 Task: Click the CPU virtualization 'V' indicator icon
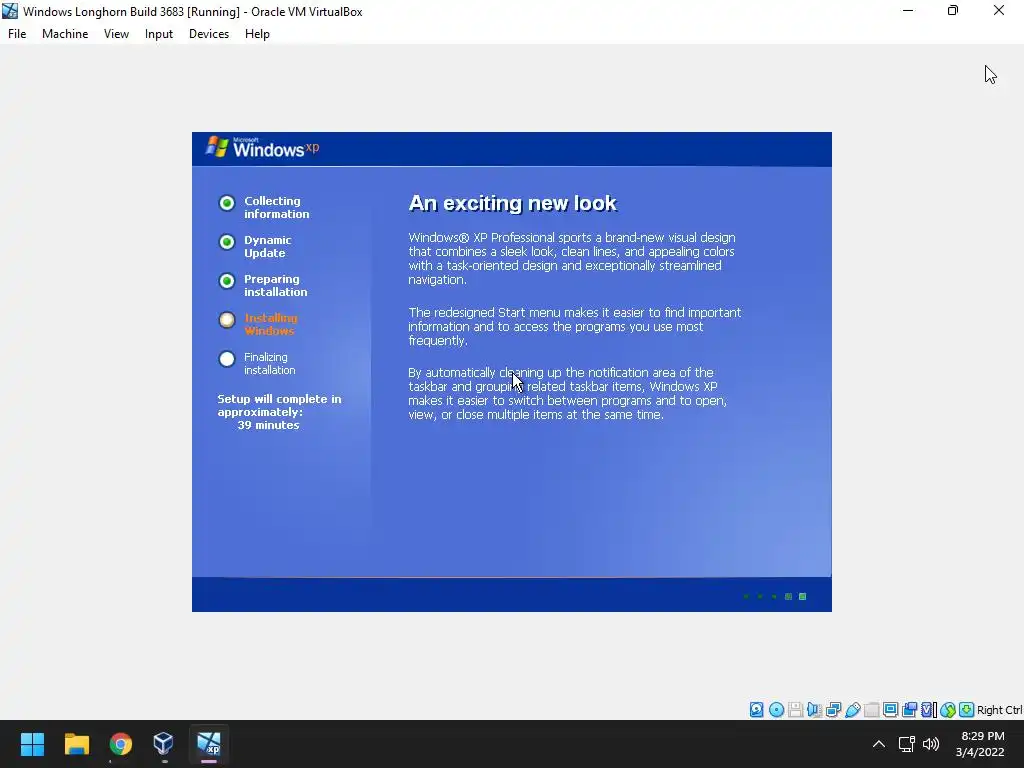pyautogui.click(x=927, y=709)
